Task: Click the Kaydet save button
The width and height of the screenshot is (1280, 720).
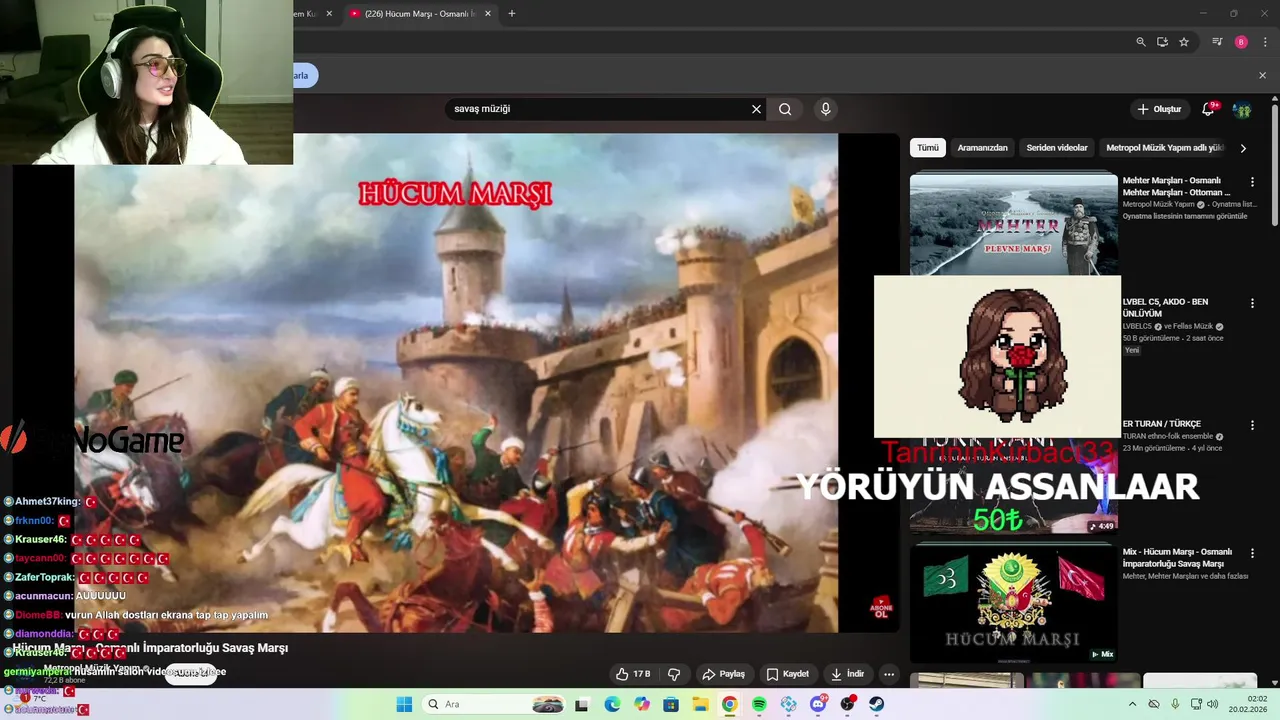Action: coord(787,674)
